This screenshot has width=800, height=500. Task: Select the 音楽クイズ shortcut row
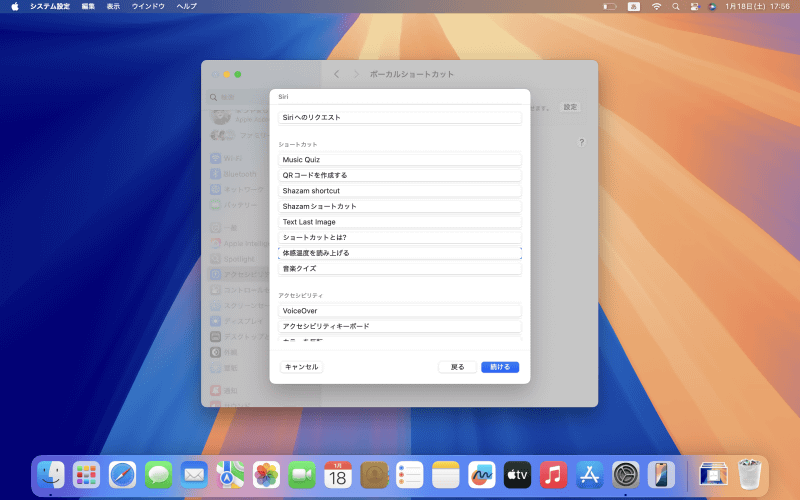click(399, 268)
